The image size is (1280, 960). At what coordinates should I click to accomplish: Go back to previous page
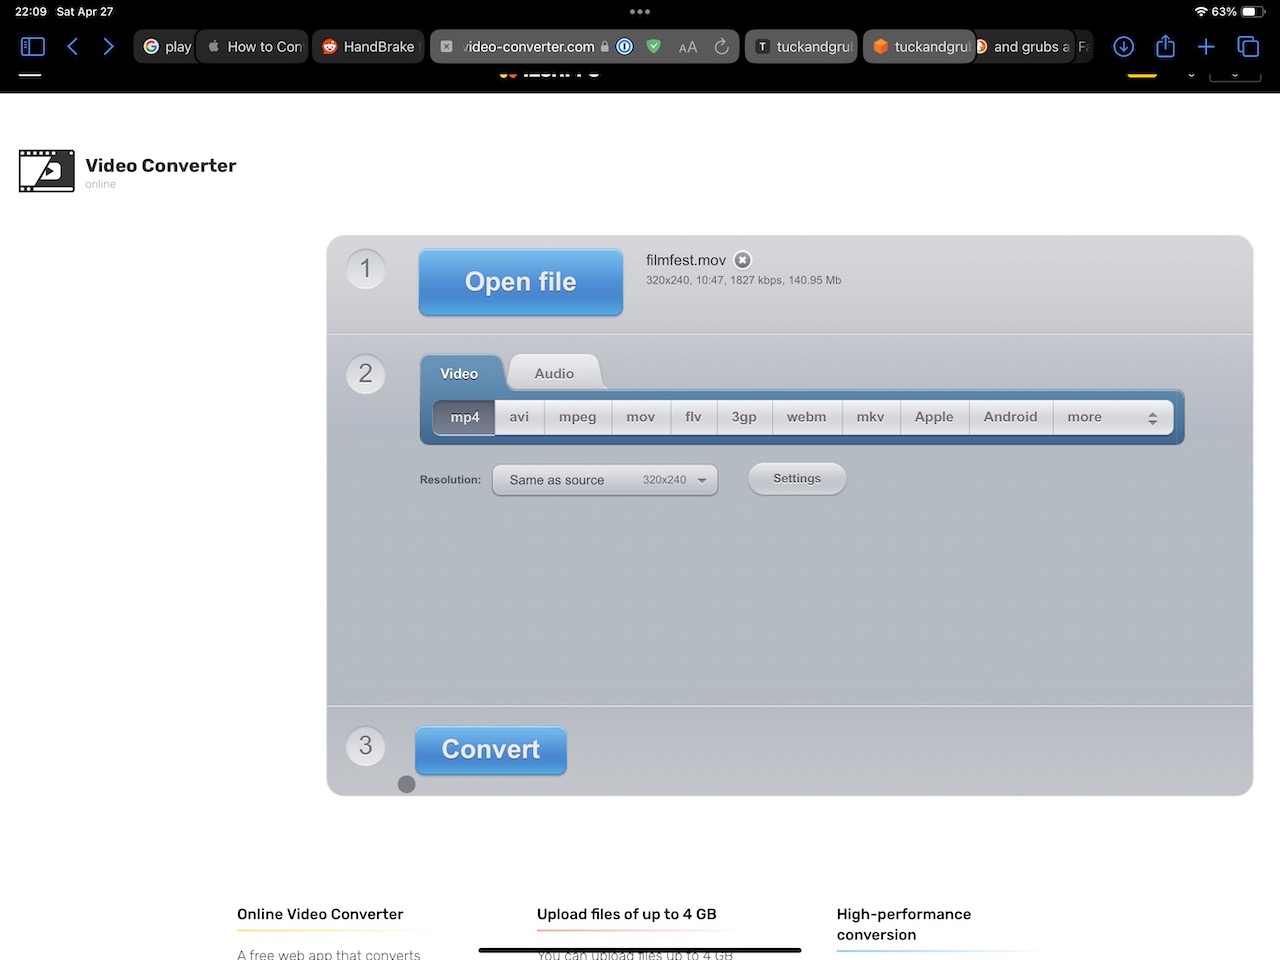73,47
